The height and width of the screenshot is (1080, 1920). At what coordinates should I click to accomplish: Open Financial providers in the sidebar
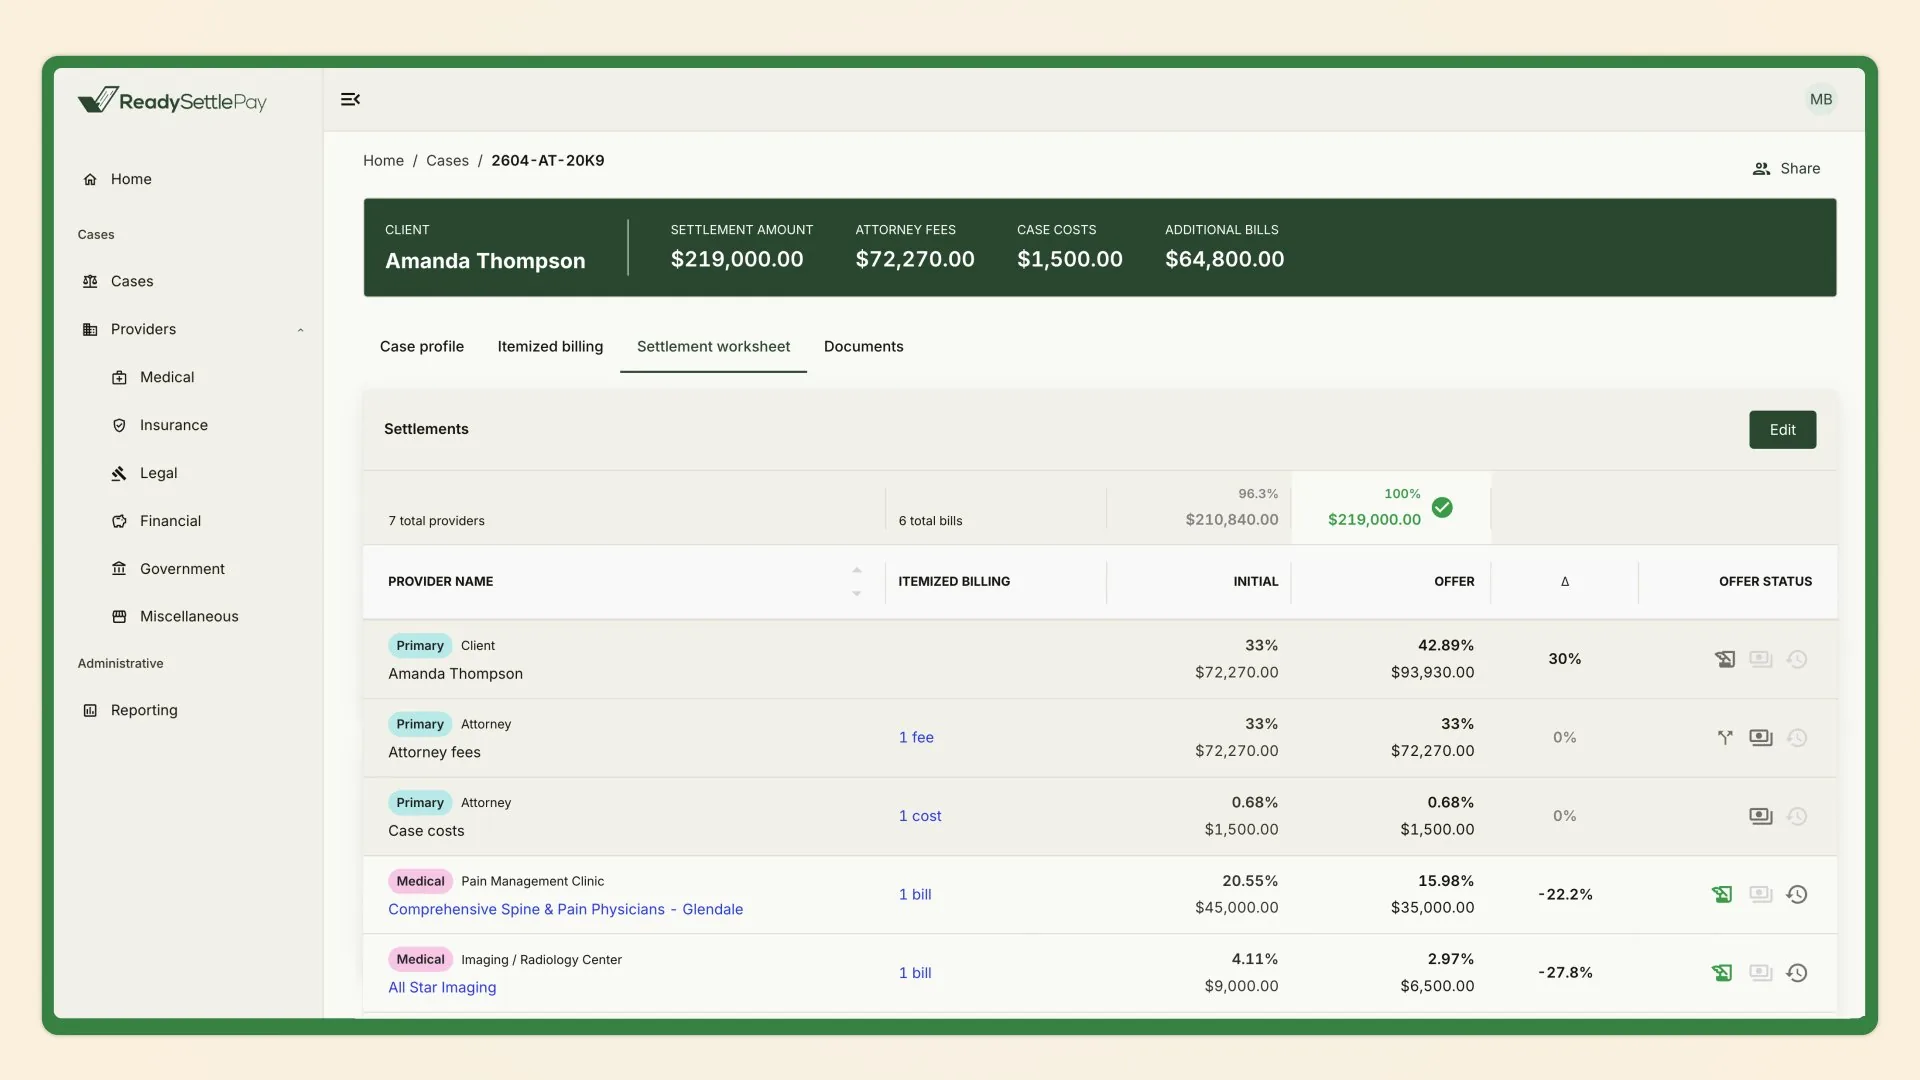(x=171, y=521)
